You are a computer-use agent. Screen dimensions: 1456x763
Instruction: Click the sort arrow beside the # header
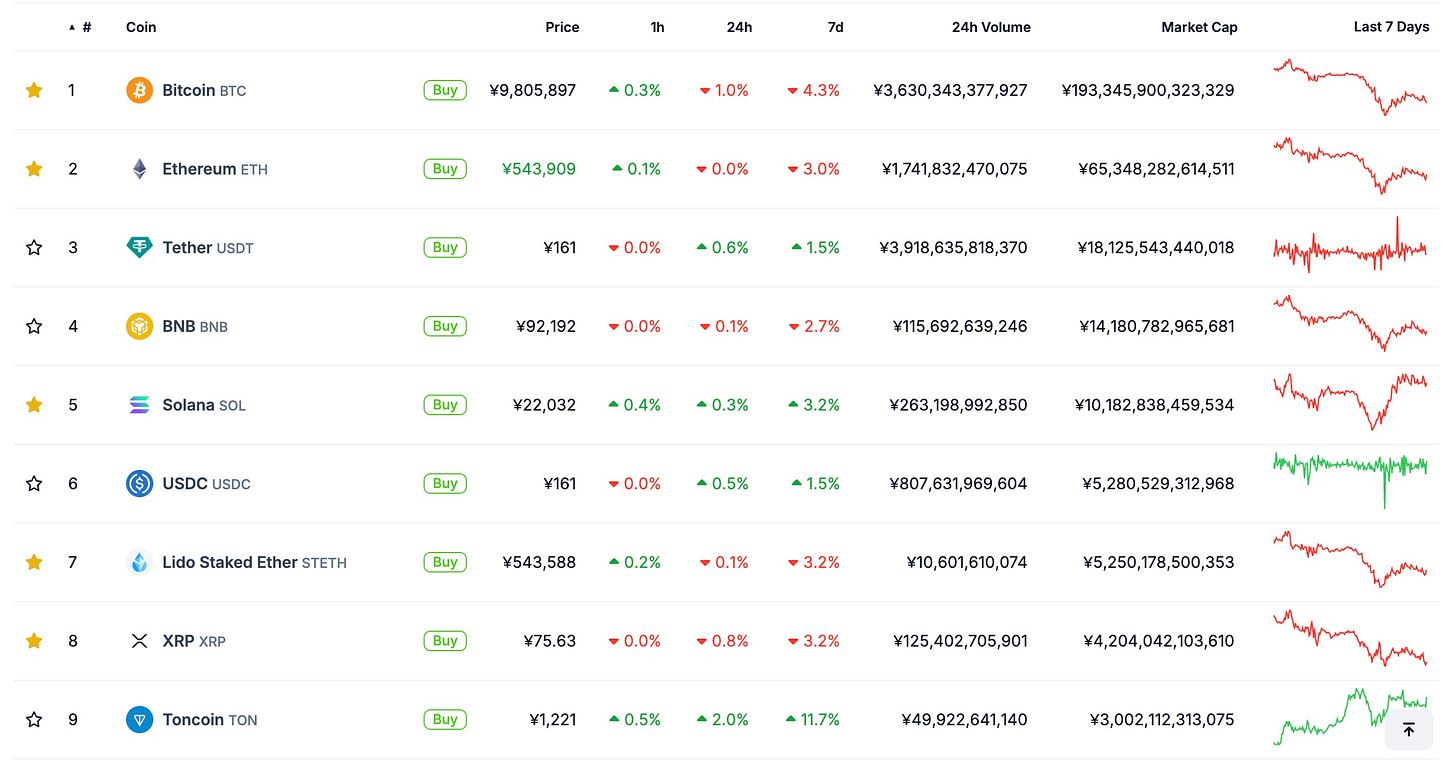[x=72, y=28]
